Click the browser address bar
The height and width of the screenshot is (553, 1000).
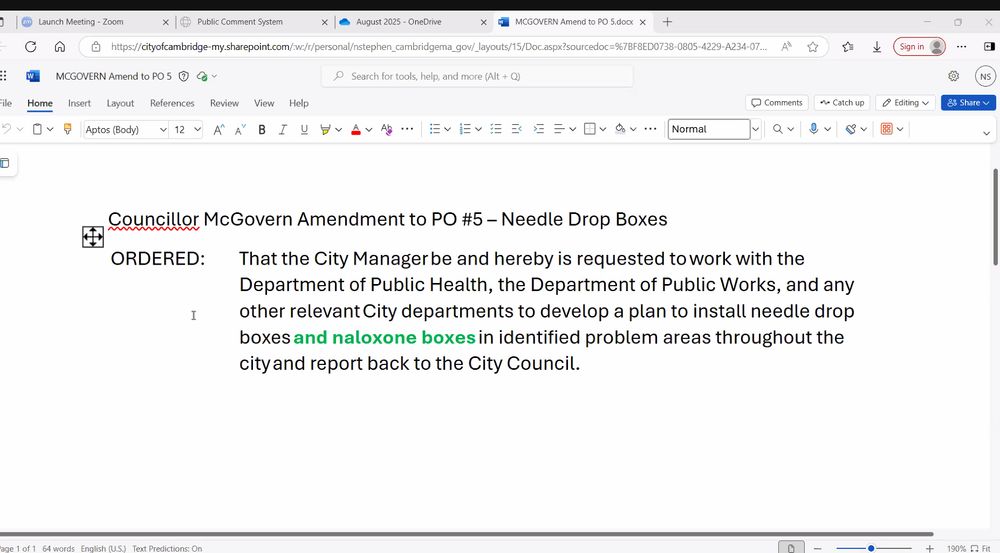tap(439, 47)
